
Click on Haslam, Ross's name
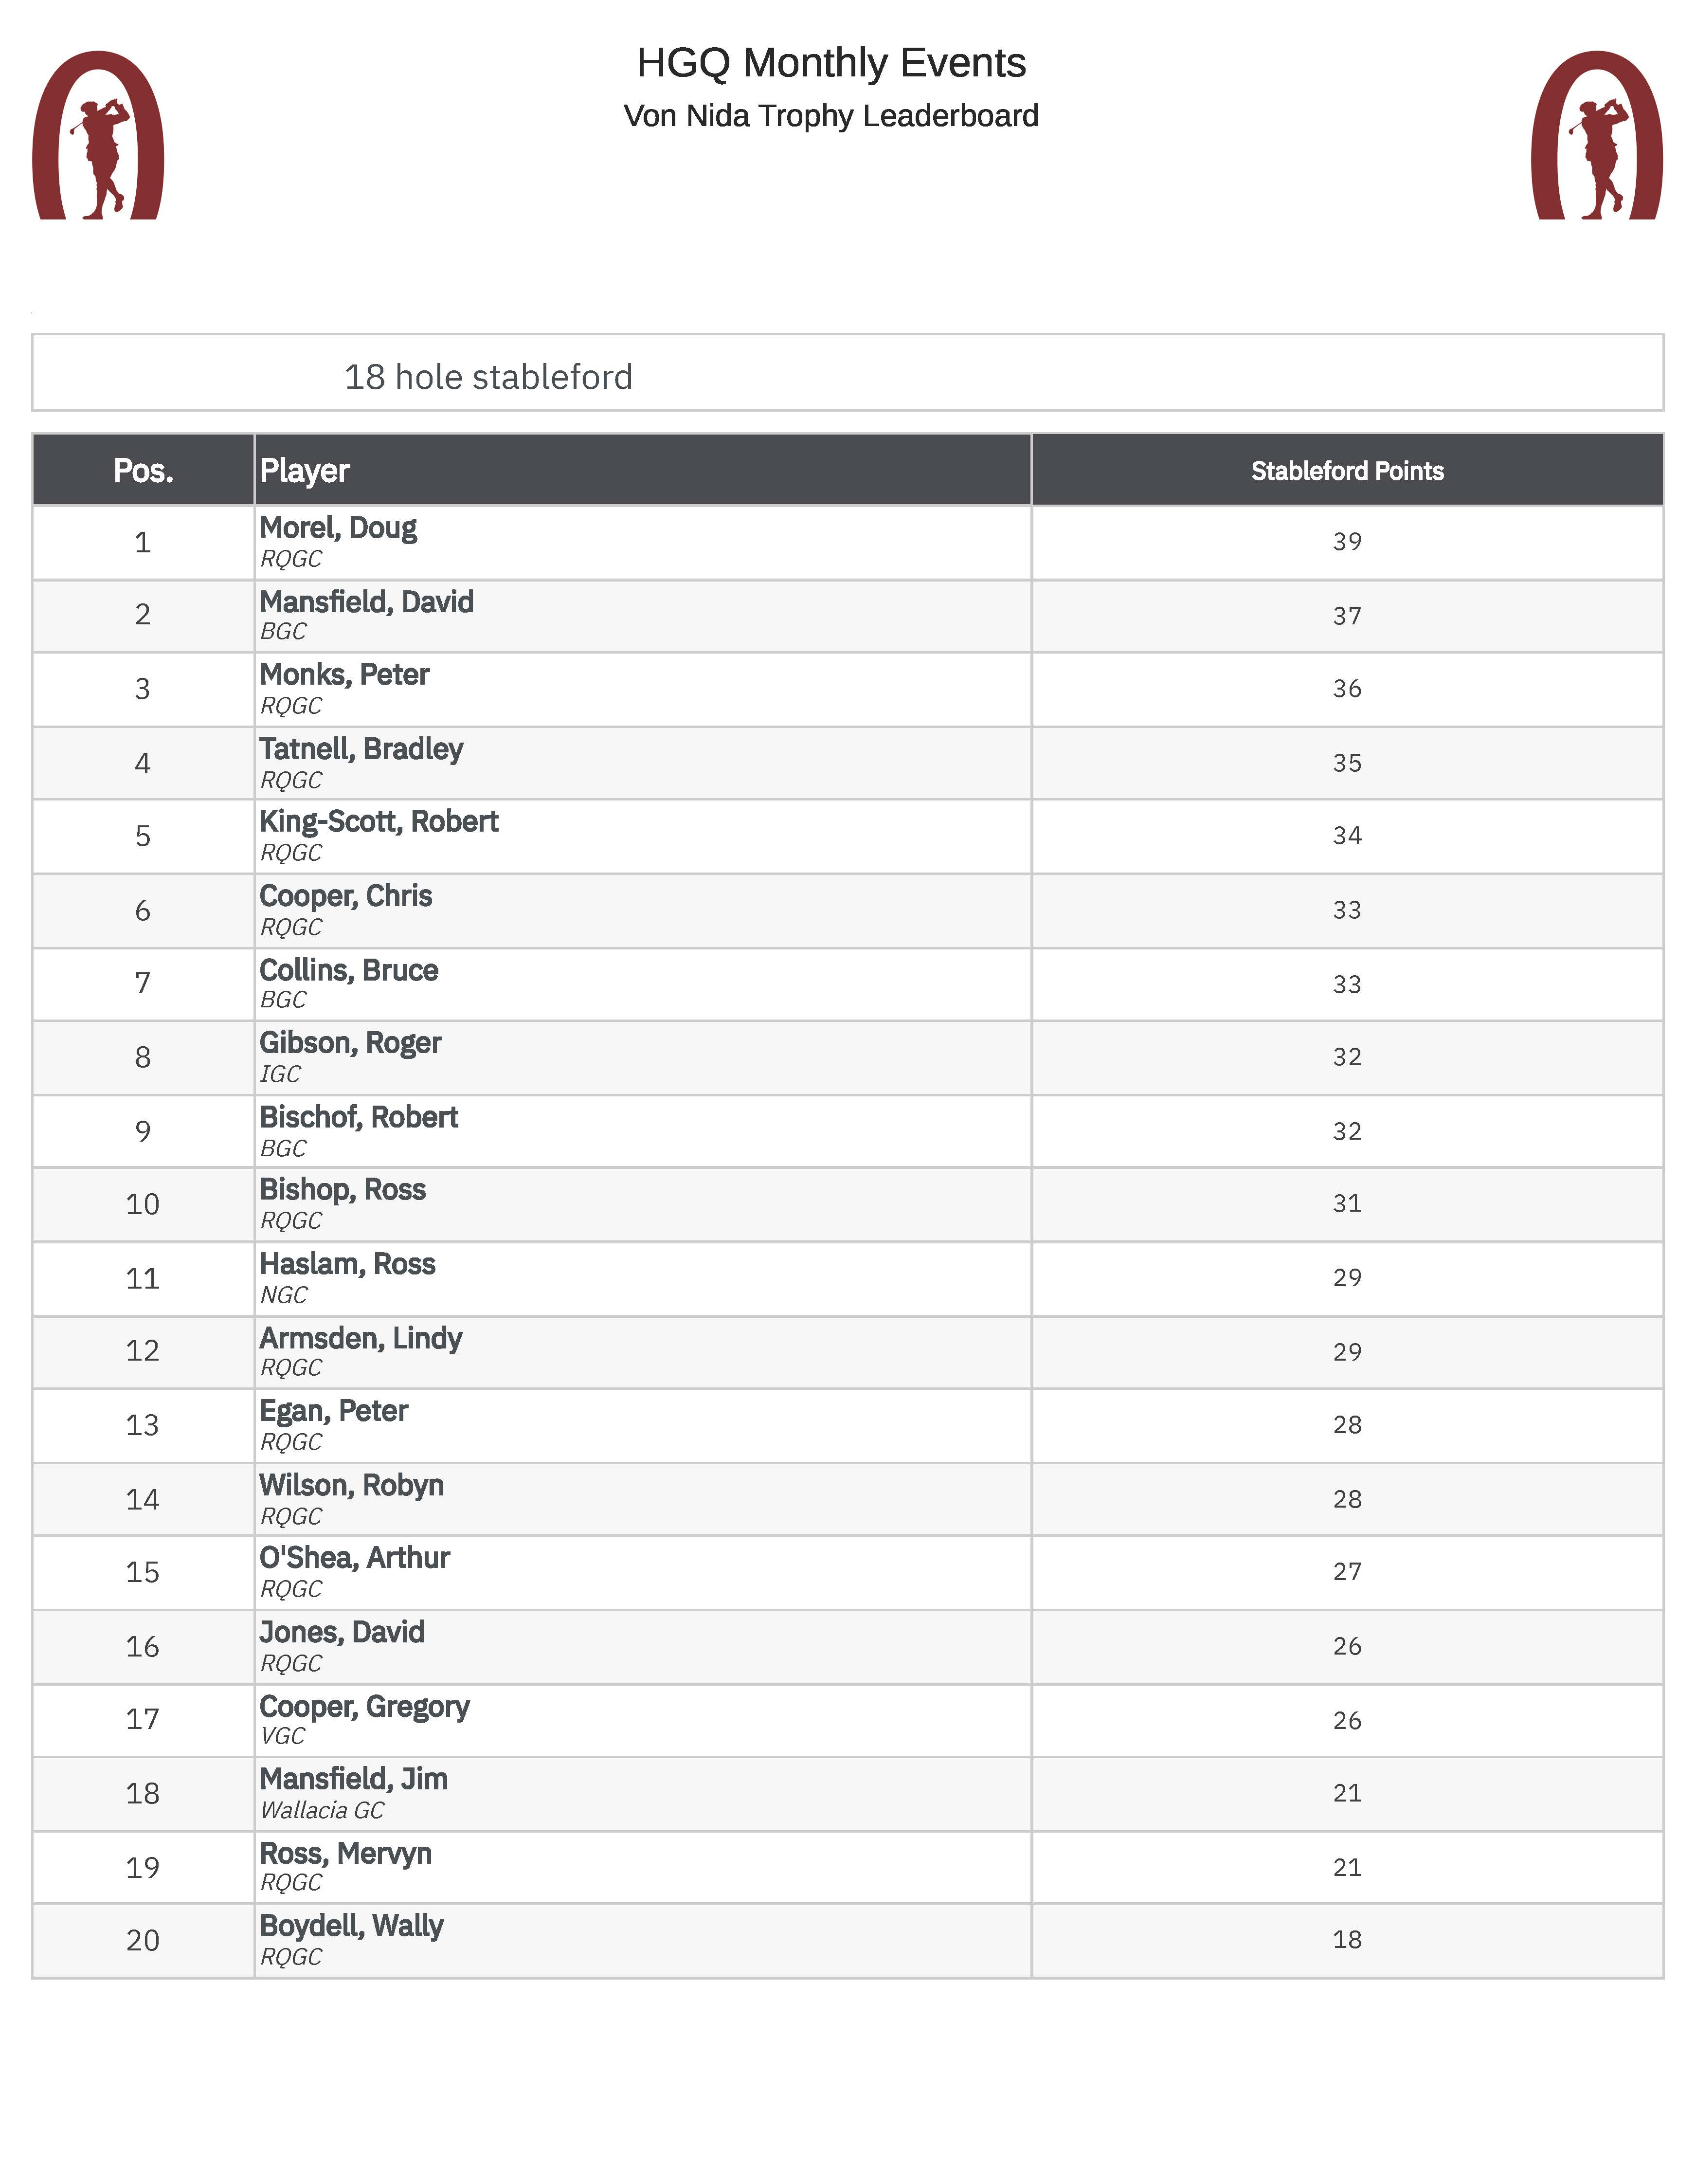pyautogui.click(x=347, y=1264)
